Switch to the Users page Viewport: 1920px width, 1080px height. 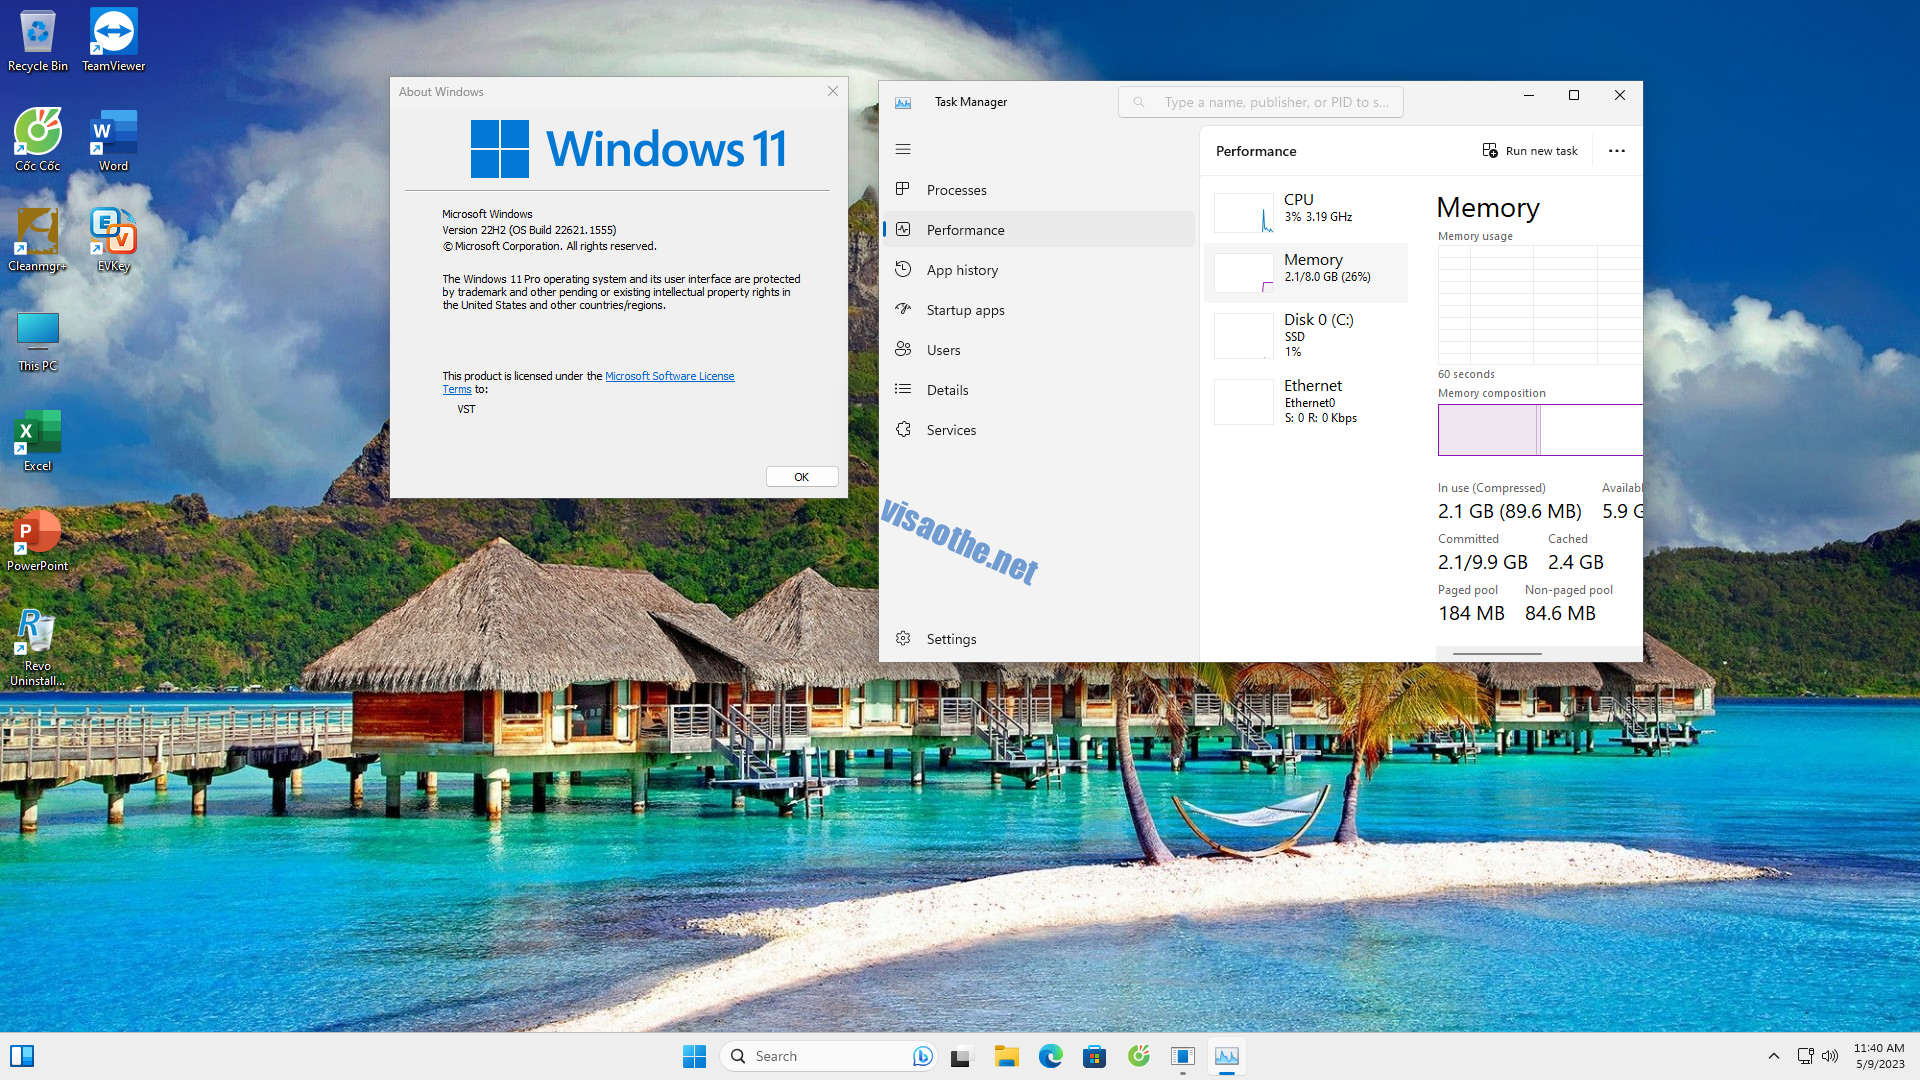1039,350
